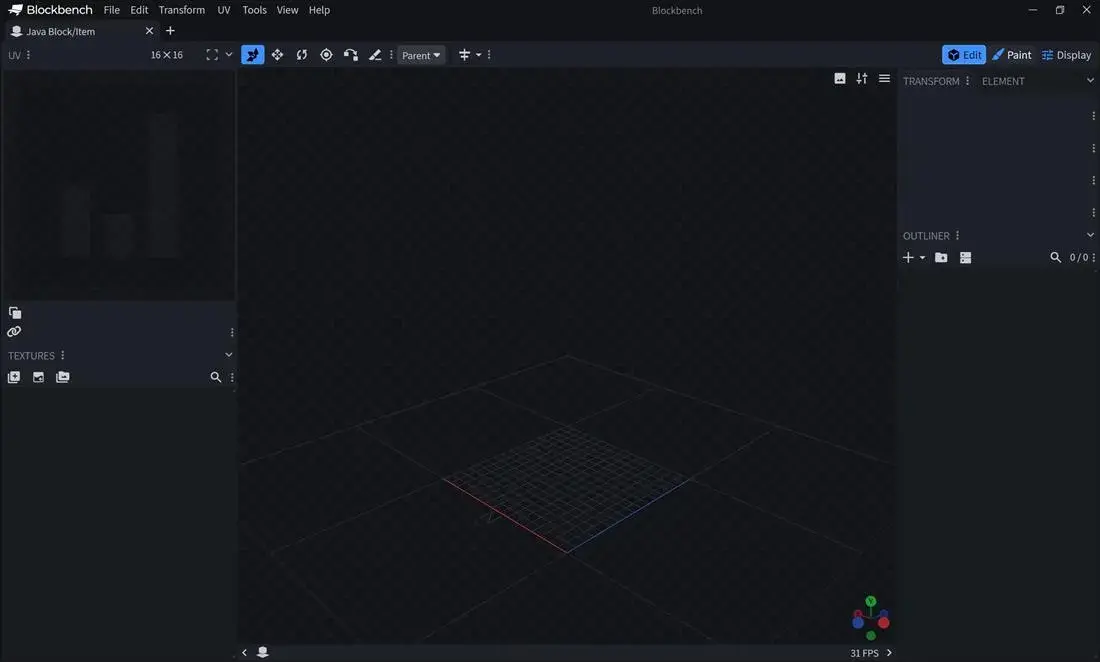Open the viewport sort/settings arrows icon
This screenshot has width=1100, height=662.
(861, 79)
